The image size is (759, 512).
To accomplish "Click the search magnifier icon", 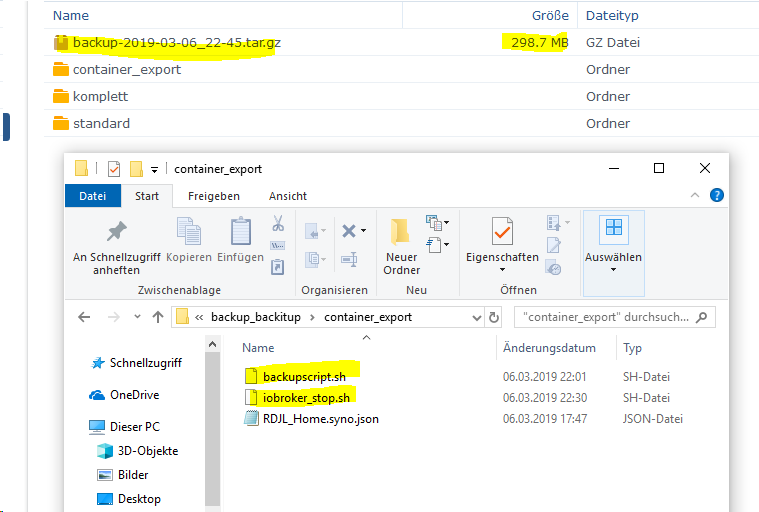I will pyautogui.click(x=701, y=317).
